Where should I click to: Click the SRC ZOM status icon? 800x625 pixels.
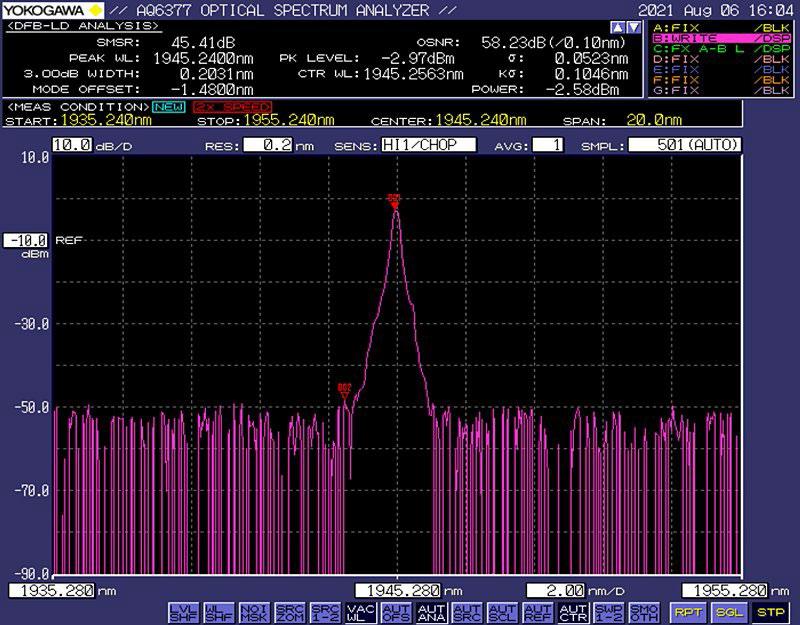(x=289, y=612)
